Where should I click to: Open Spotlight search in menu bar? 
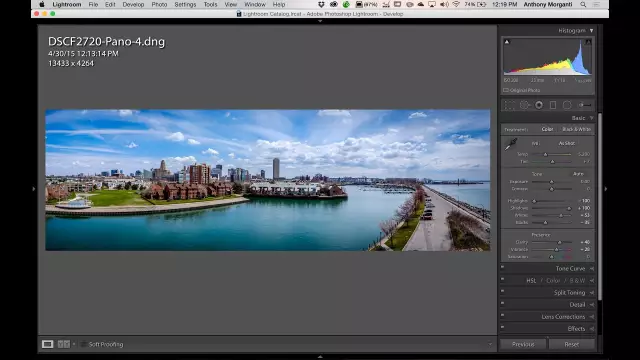pos(583,4)
